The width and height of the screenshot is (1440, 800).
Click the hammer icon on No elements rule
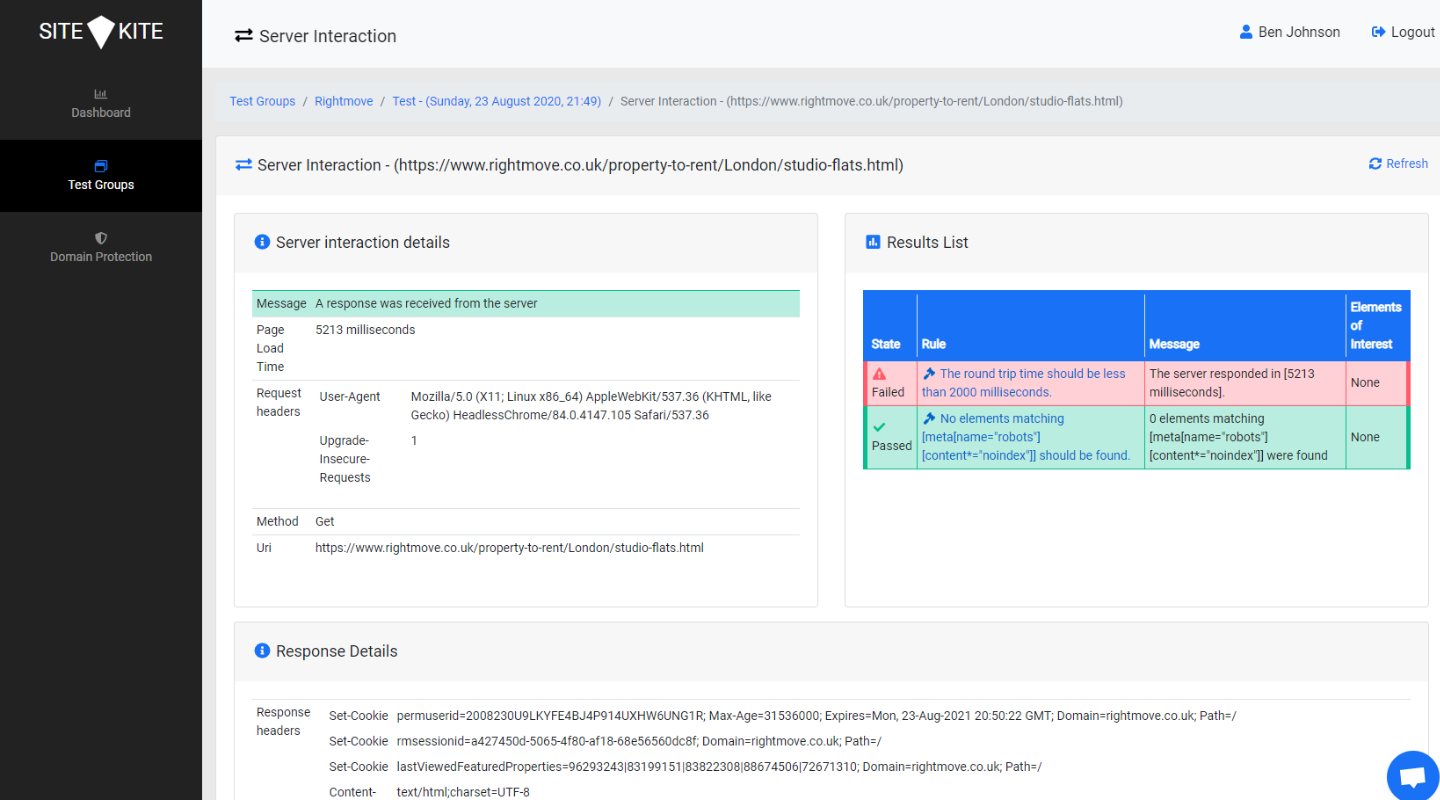[x=929, y=419]
